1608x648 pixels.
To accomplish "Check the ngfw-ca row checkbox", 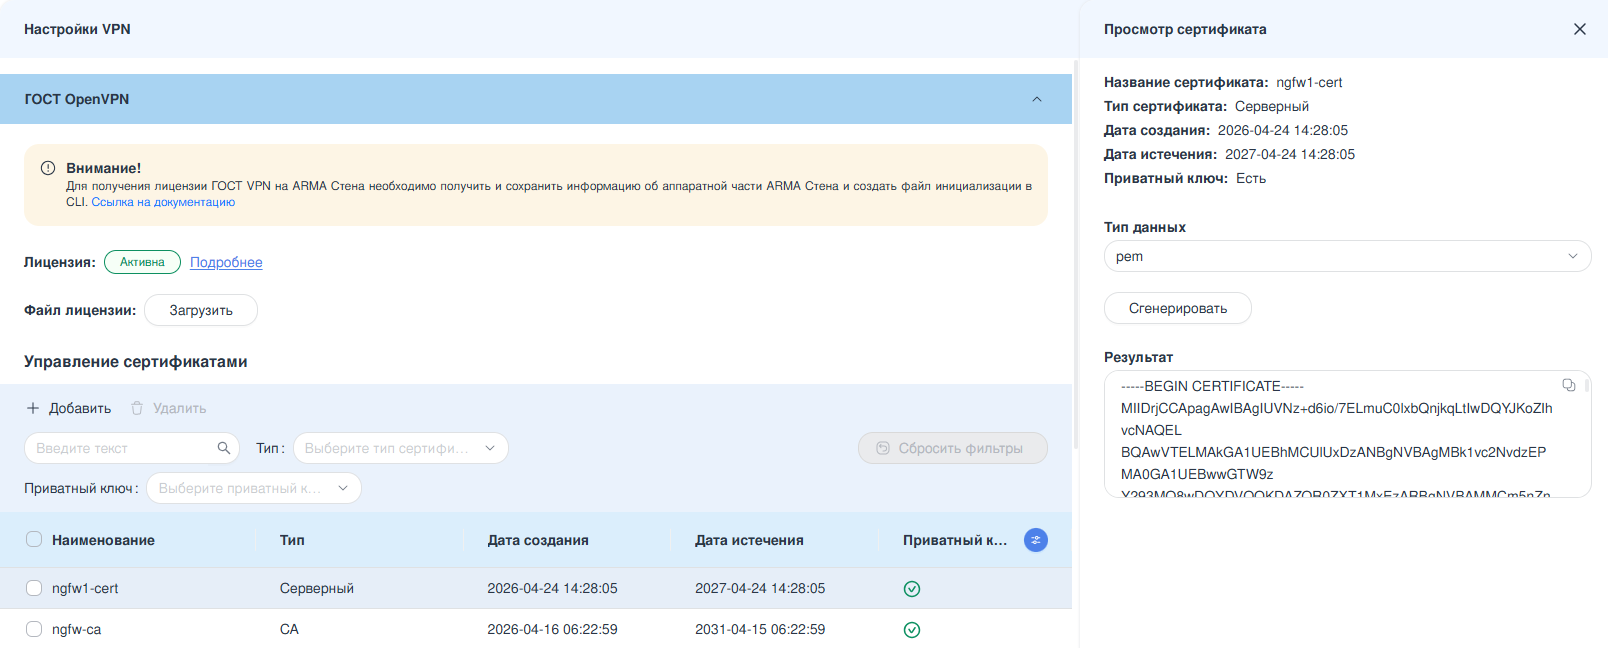I will tap(34, 629).
